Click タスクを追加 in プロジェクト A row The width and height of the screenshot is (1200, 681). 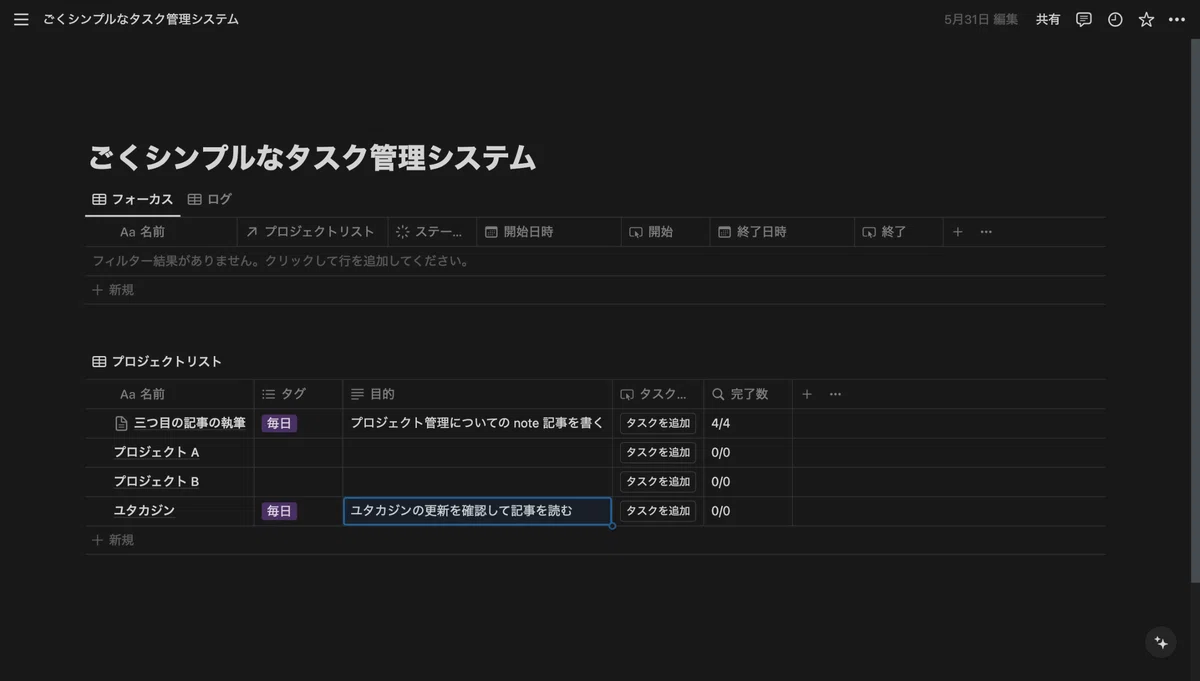click(x=658, y=452)
